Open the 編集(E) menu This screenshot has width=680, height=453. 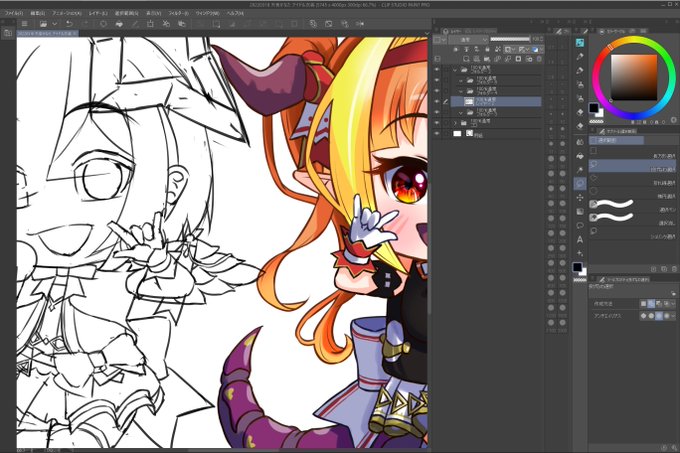(37, 13)
